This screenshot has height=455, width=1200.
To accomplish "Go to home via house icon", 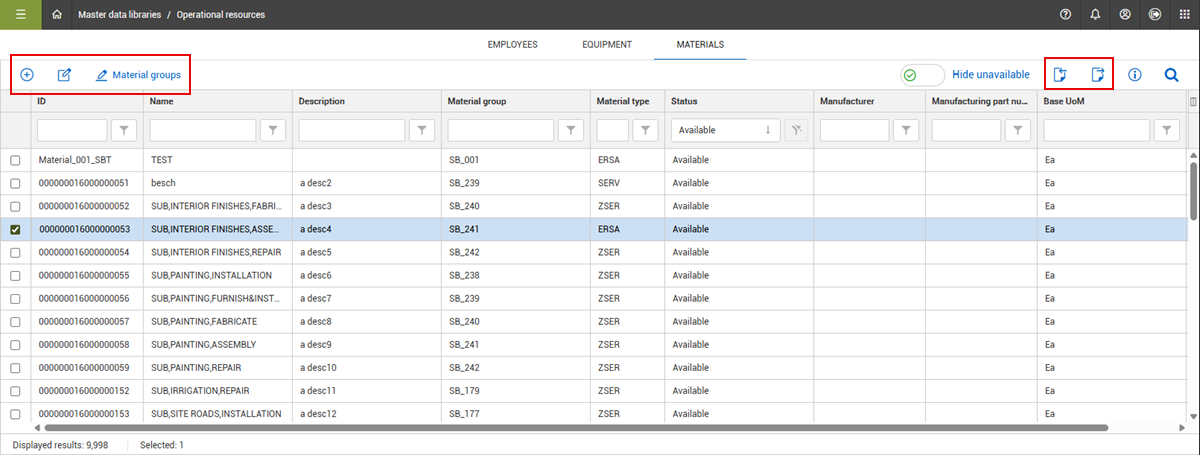I will (57, 15).
